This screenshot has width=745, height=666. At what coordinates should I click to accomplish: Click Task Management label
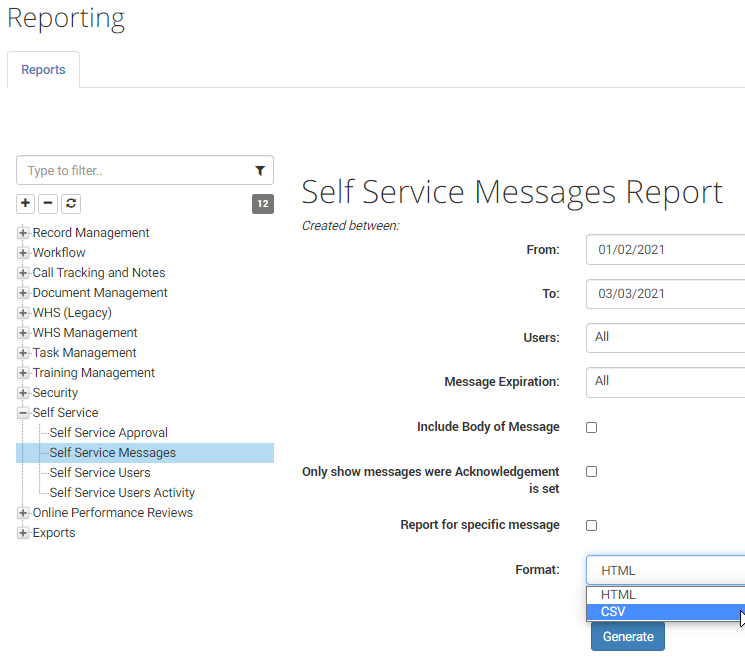click(85, 352)
